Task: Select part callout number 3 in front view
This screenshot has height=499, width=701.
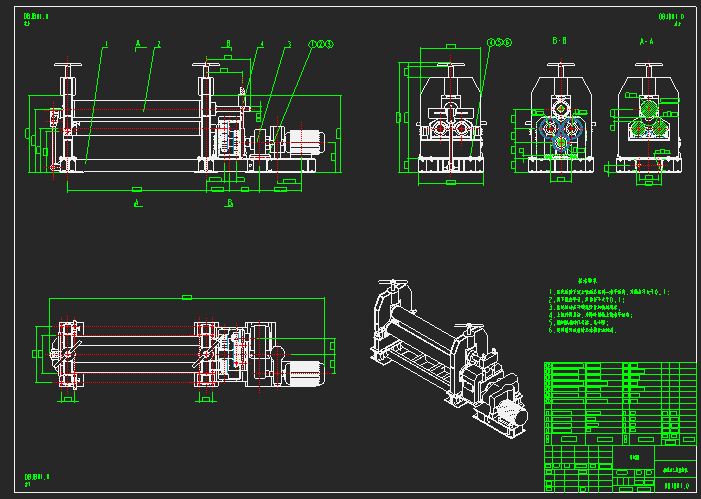Action: [289, 44]
